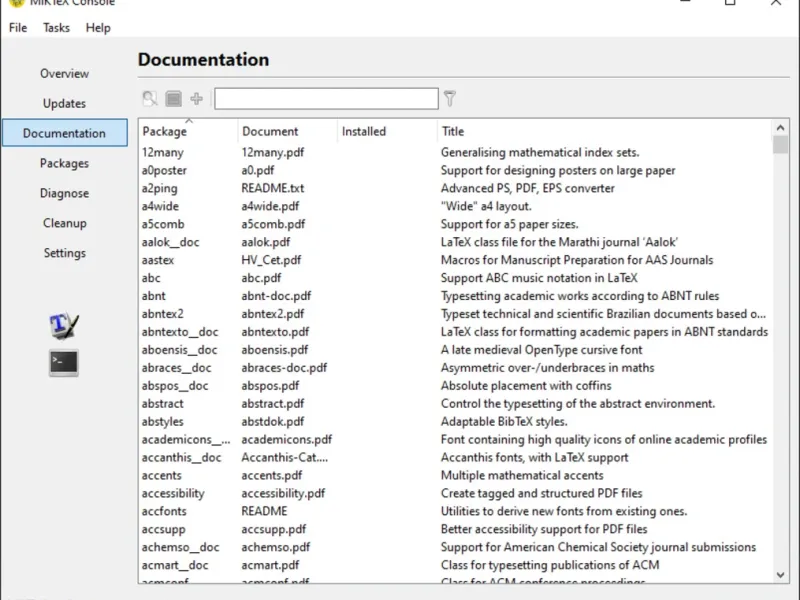800x600 pixels.
Task: Click title 'Multiple mathematical accents'
Action: tap(522, 476)
